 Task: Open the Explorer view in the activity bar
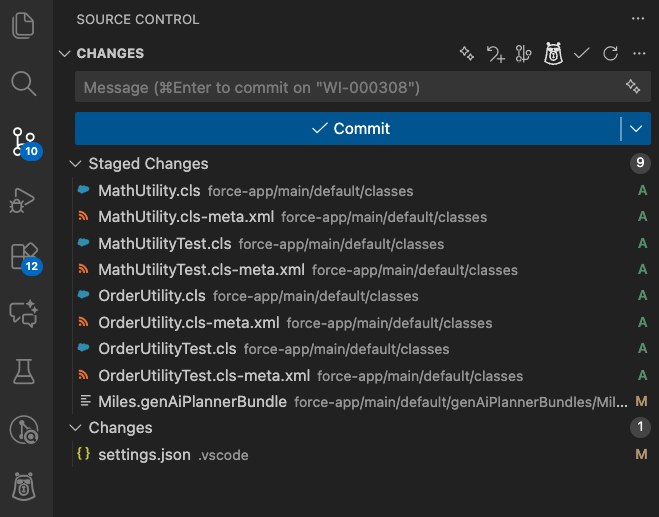click(23, 25)
